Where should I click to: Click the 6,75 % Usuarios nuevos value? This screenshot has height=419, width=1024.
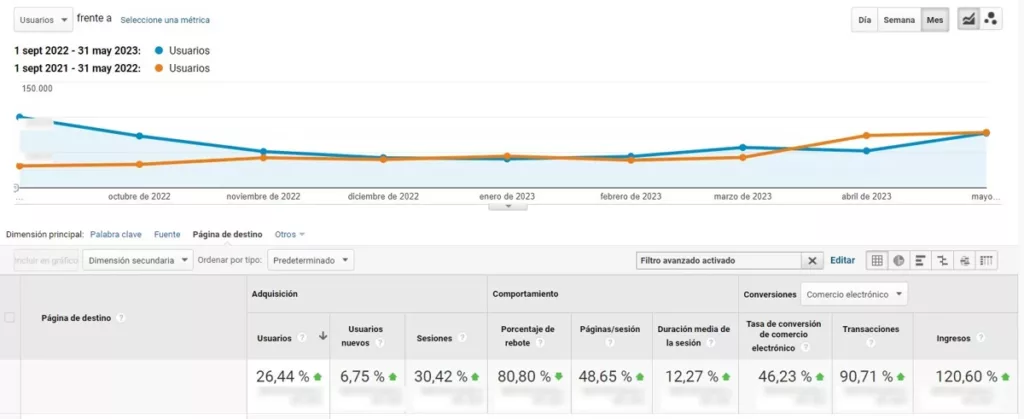pyautogui.click(x=363, y=377)
